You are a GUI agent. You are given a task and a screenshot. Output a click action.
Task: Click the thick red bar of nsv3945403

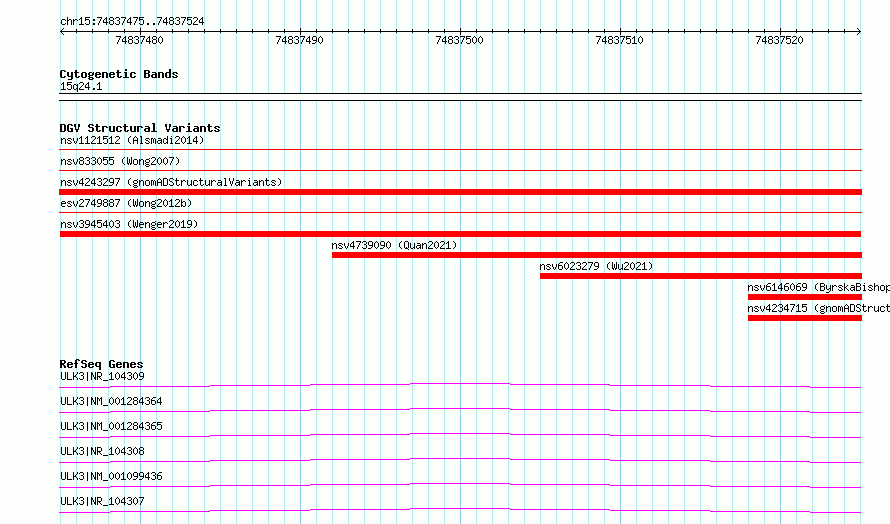point(460,234)
